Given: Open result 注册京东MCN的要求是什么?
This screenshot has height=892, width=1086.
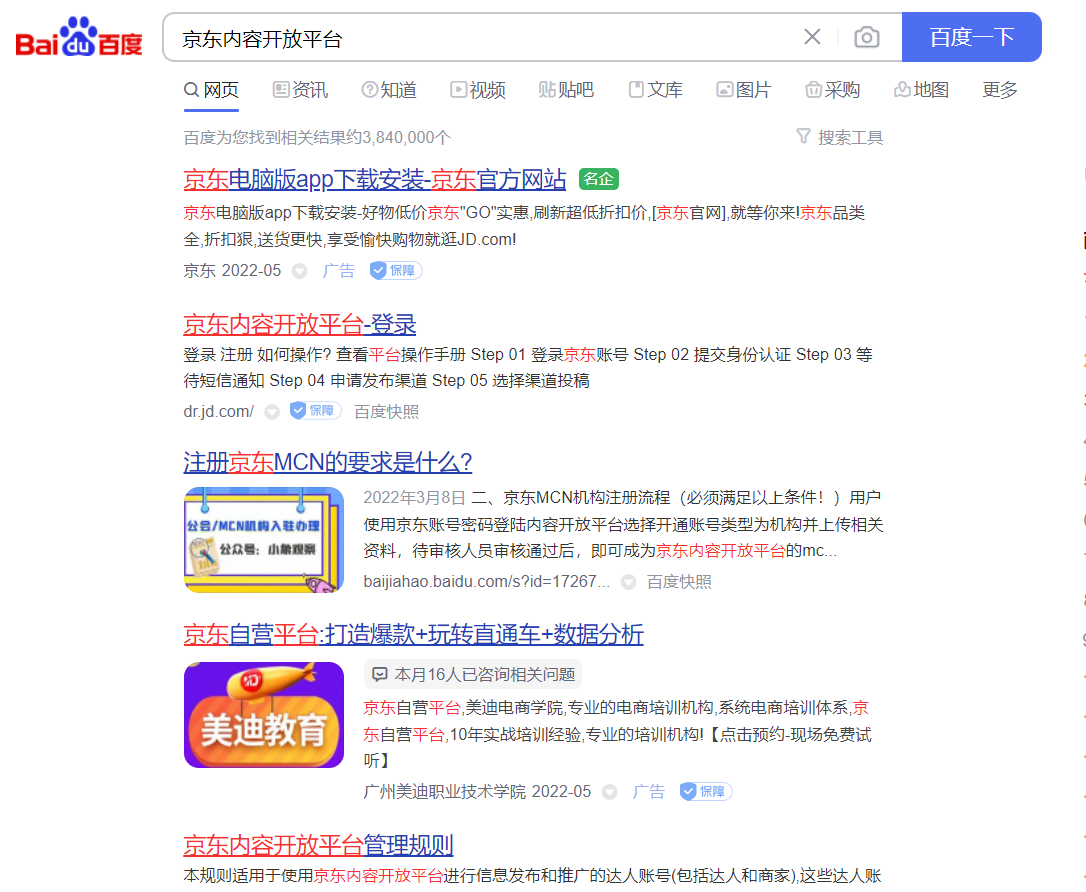Looking at the screenshot, I should (x=328, y=462).
